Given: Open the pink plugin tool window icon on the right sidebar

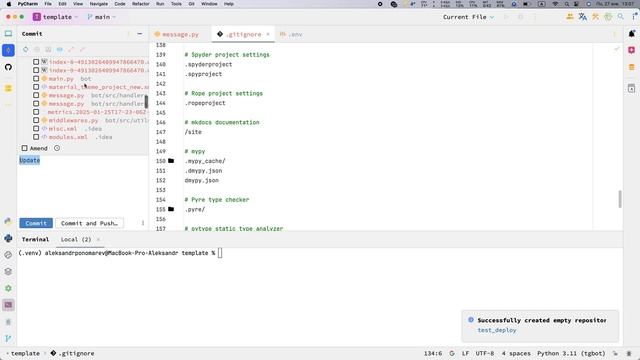Looking at the screenshot, I should [x=631, y=50].
